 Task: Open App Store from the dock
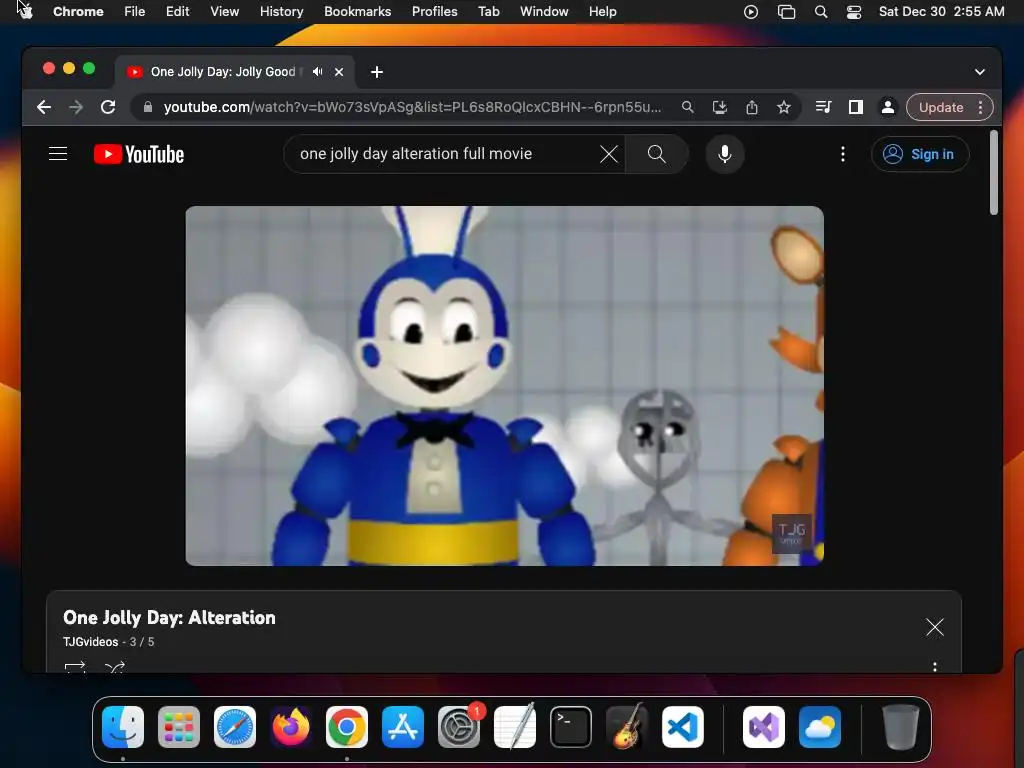click(403, 727)
